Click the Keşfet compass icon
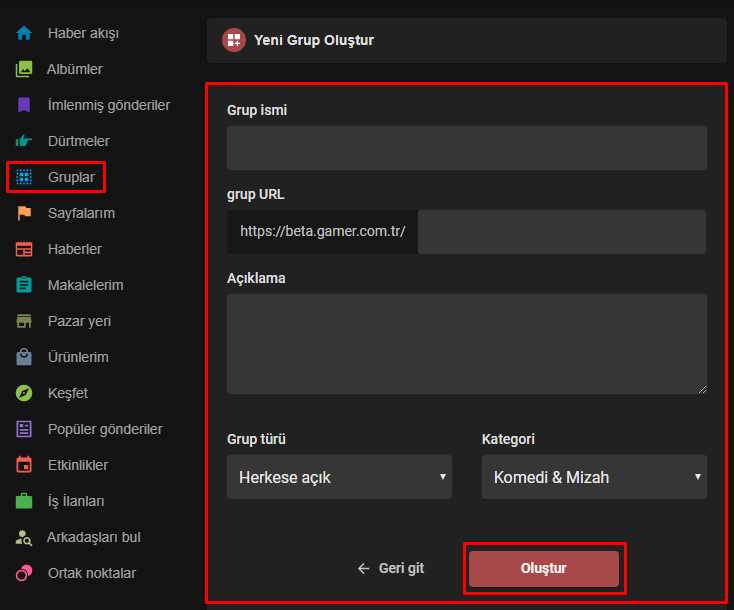The width and height of the screenshot is (734, 610). [24, 393]
